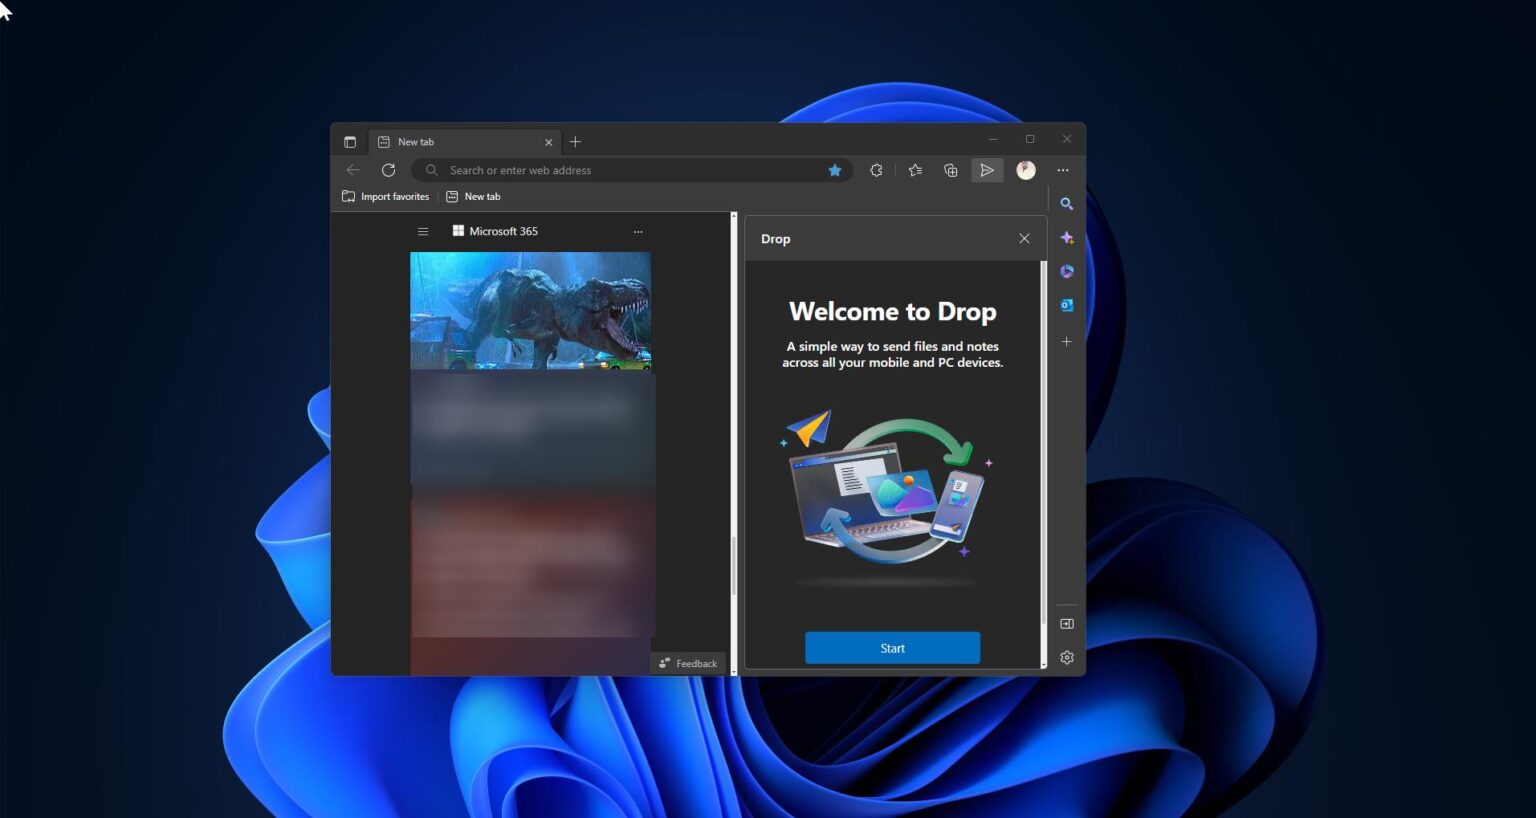1536x818 pixels.
Task: Open the page options ellipsis menu
Action: (x=638, y=231)
